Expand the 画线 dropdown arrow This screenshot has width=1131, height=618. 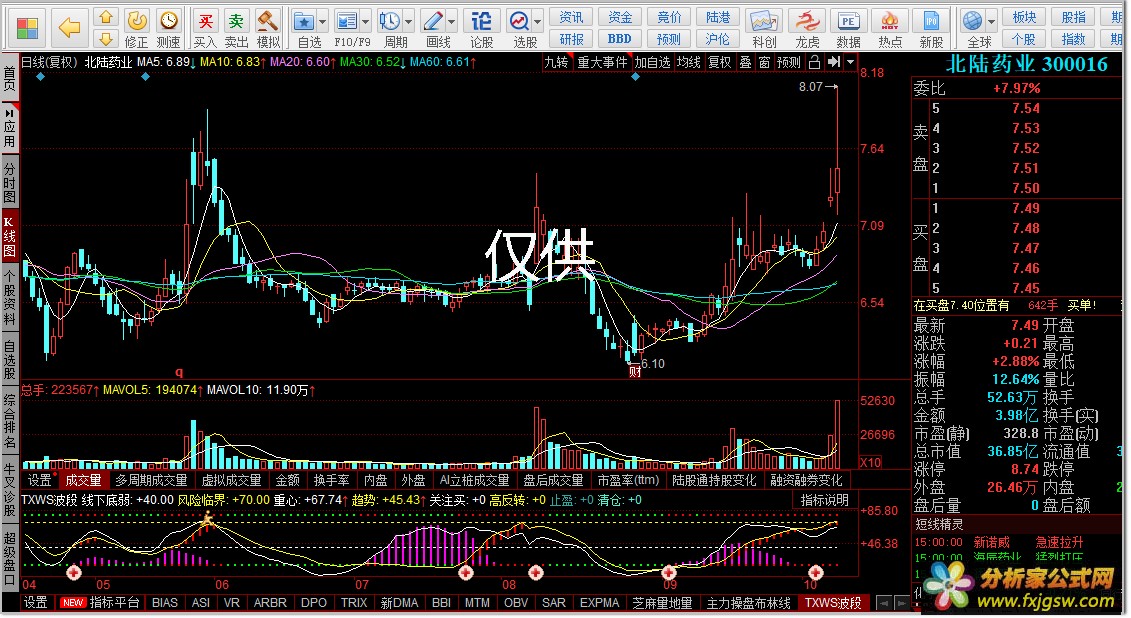coord(452,22)
